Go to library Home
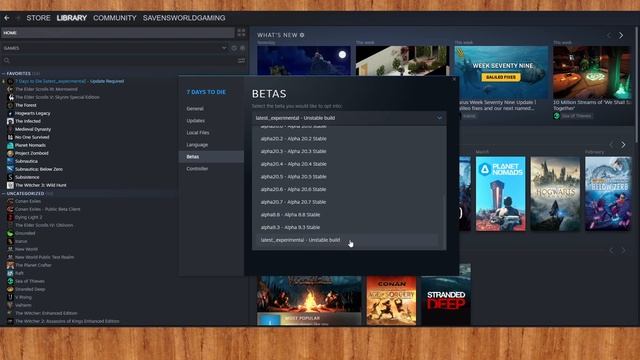640x360 pixels. pos(118,33)
